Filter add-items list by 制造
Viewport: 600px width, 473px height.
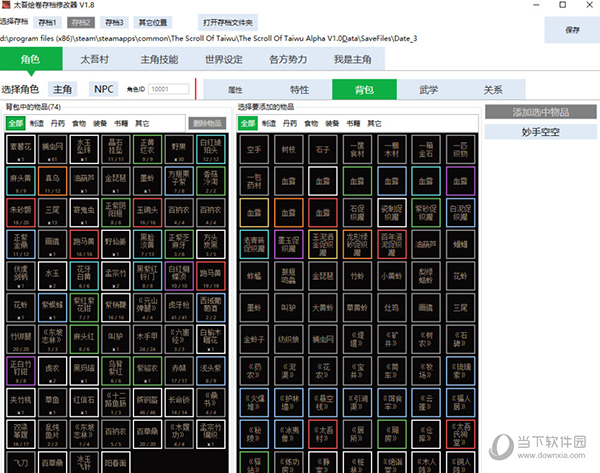pyautogui.click(x=269, y=123)
